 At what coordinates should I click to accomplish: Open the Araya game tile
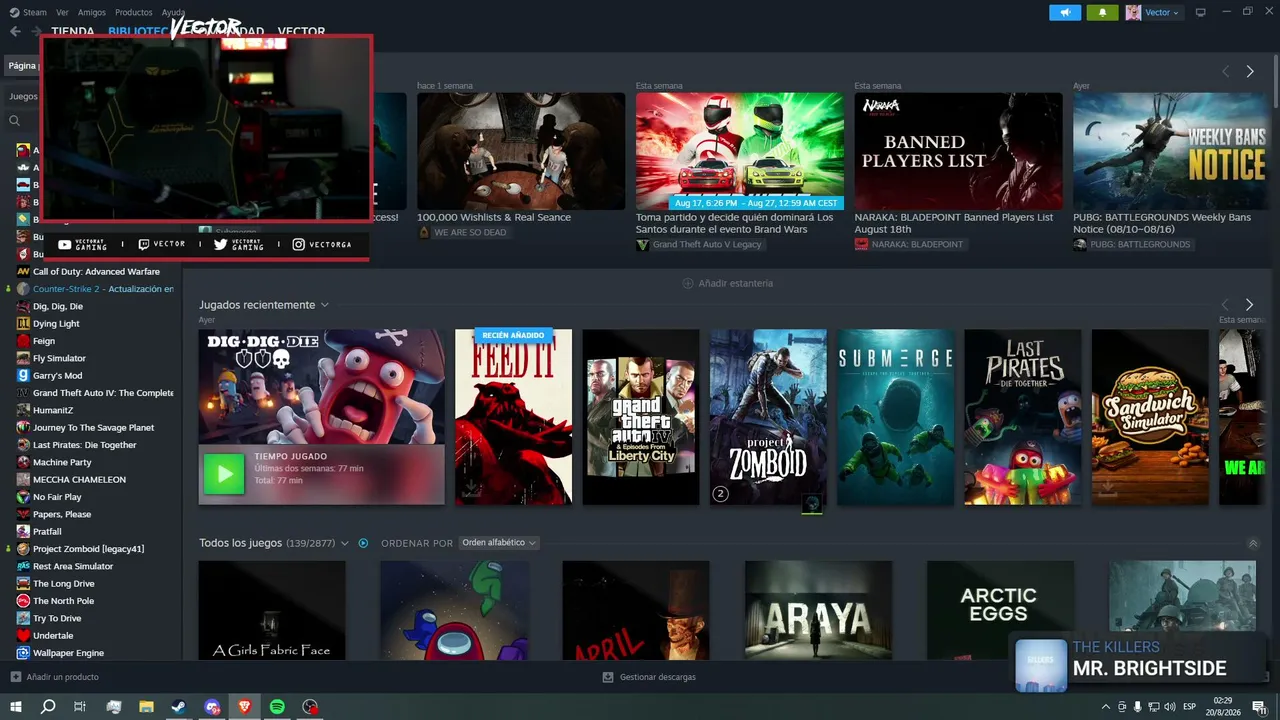point(818,610)
